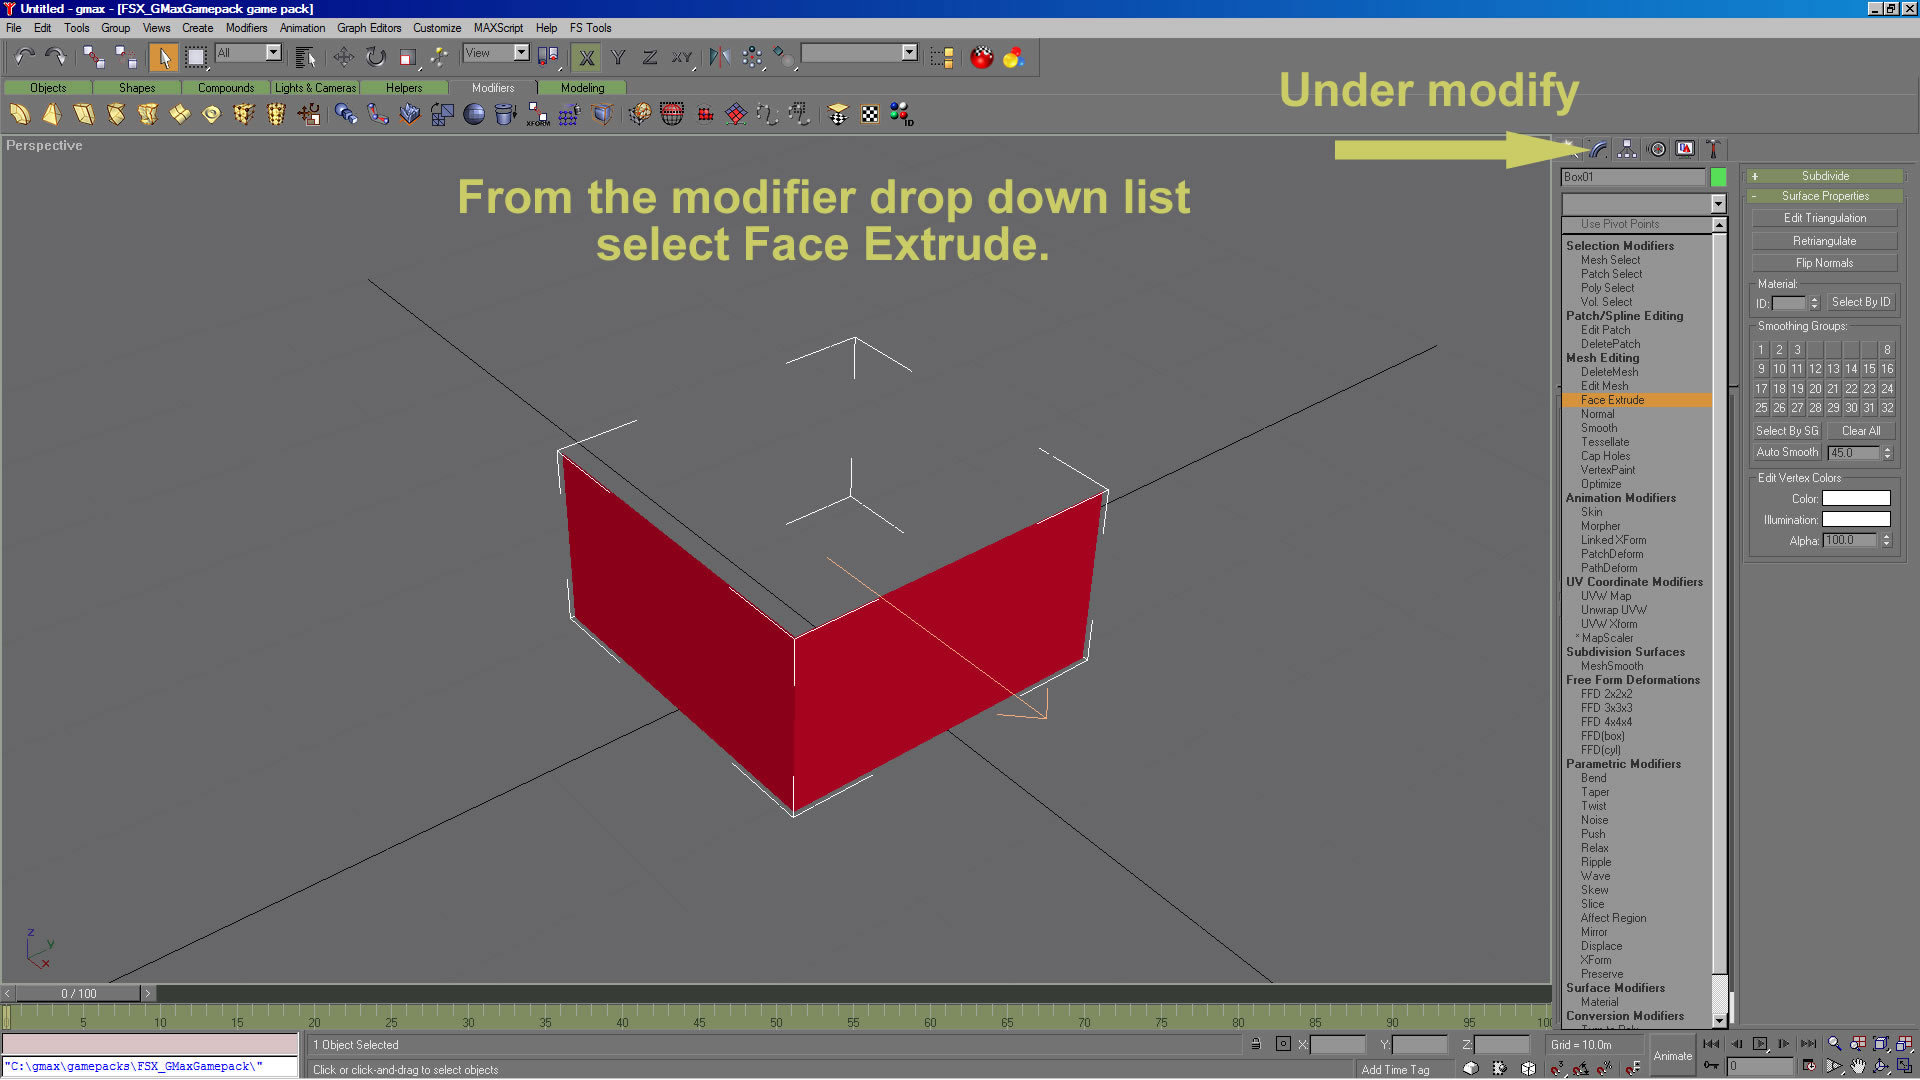The height and width of the screenshot is (1080, 1920).
Task: Toggle the Animate button
Action: click(1672, 1056)
